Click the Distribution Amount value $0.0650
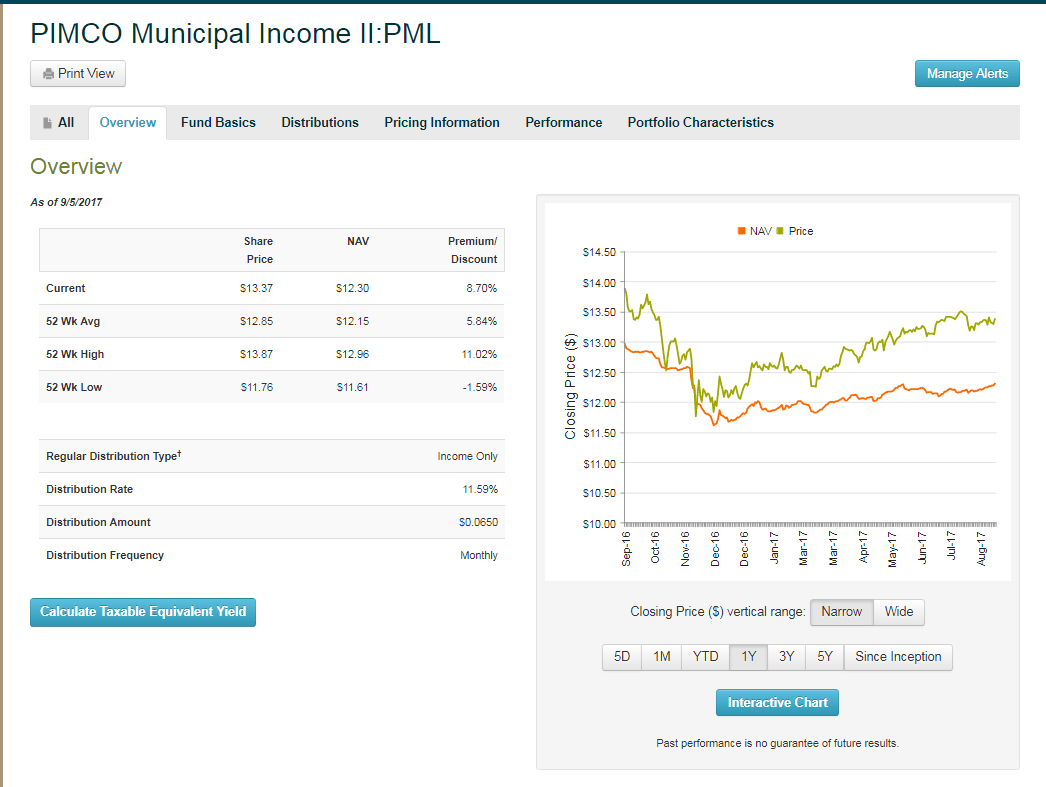The width and height of the screenshot is (1046, 787). 478,522
